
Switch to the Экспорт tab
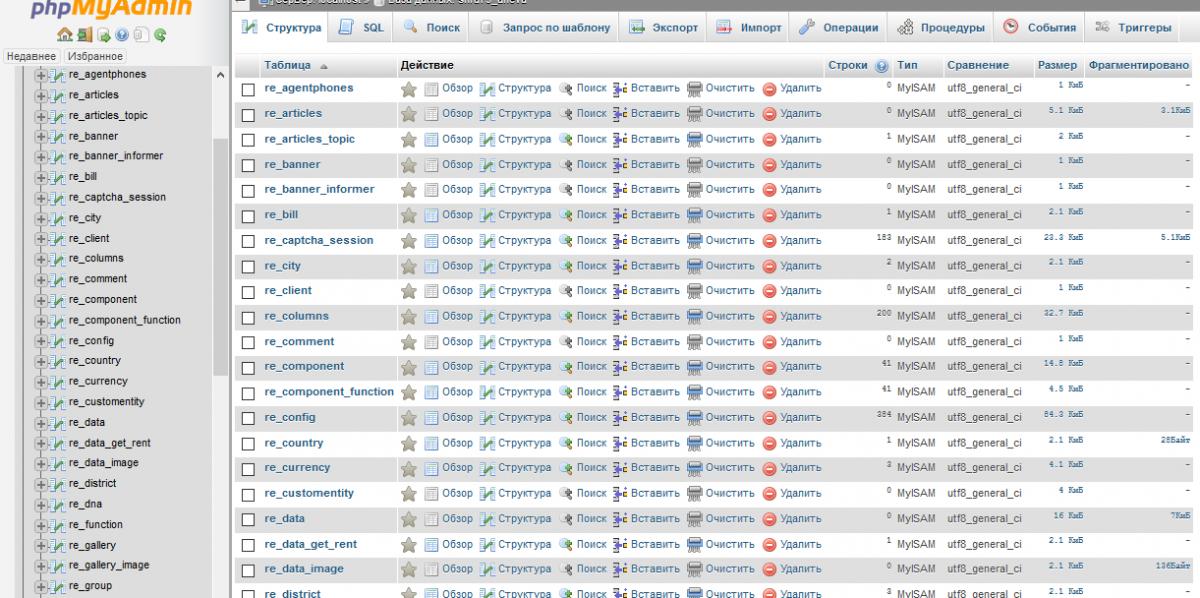[x=662, y=28]
